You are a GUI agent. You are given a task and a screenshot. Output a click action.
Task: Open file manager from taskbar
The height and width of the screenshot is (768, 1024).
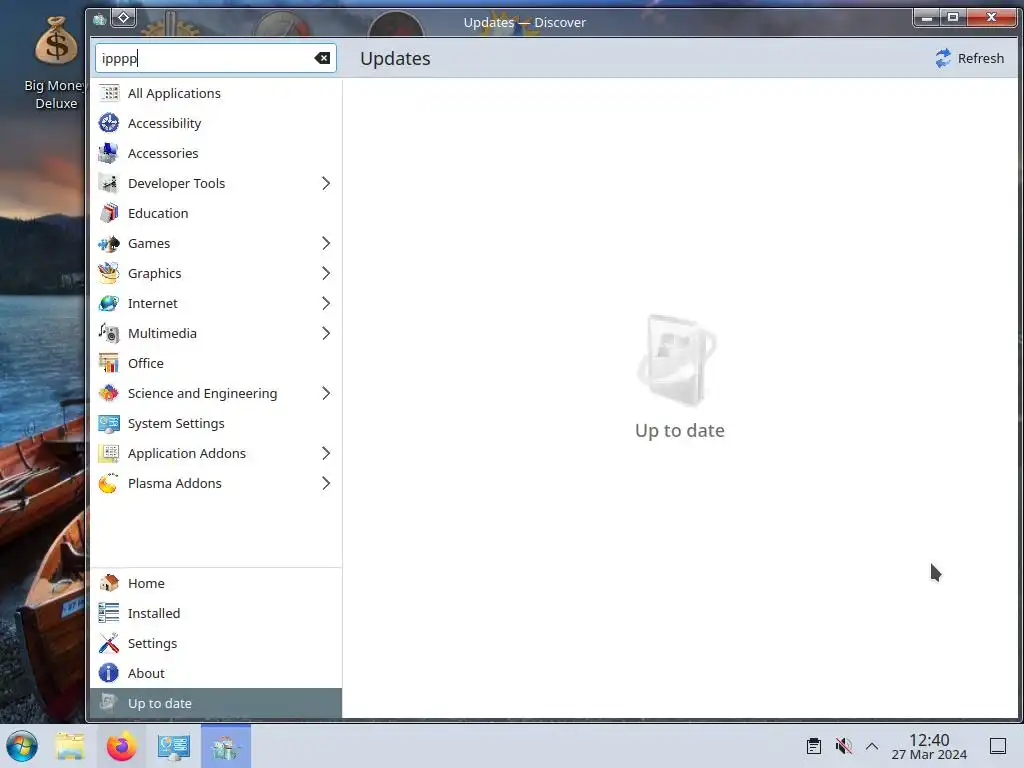pyautogui.click(x=70, y=746)
